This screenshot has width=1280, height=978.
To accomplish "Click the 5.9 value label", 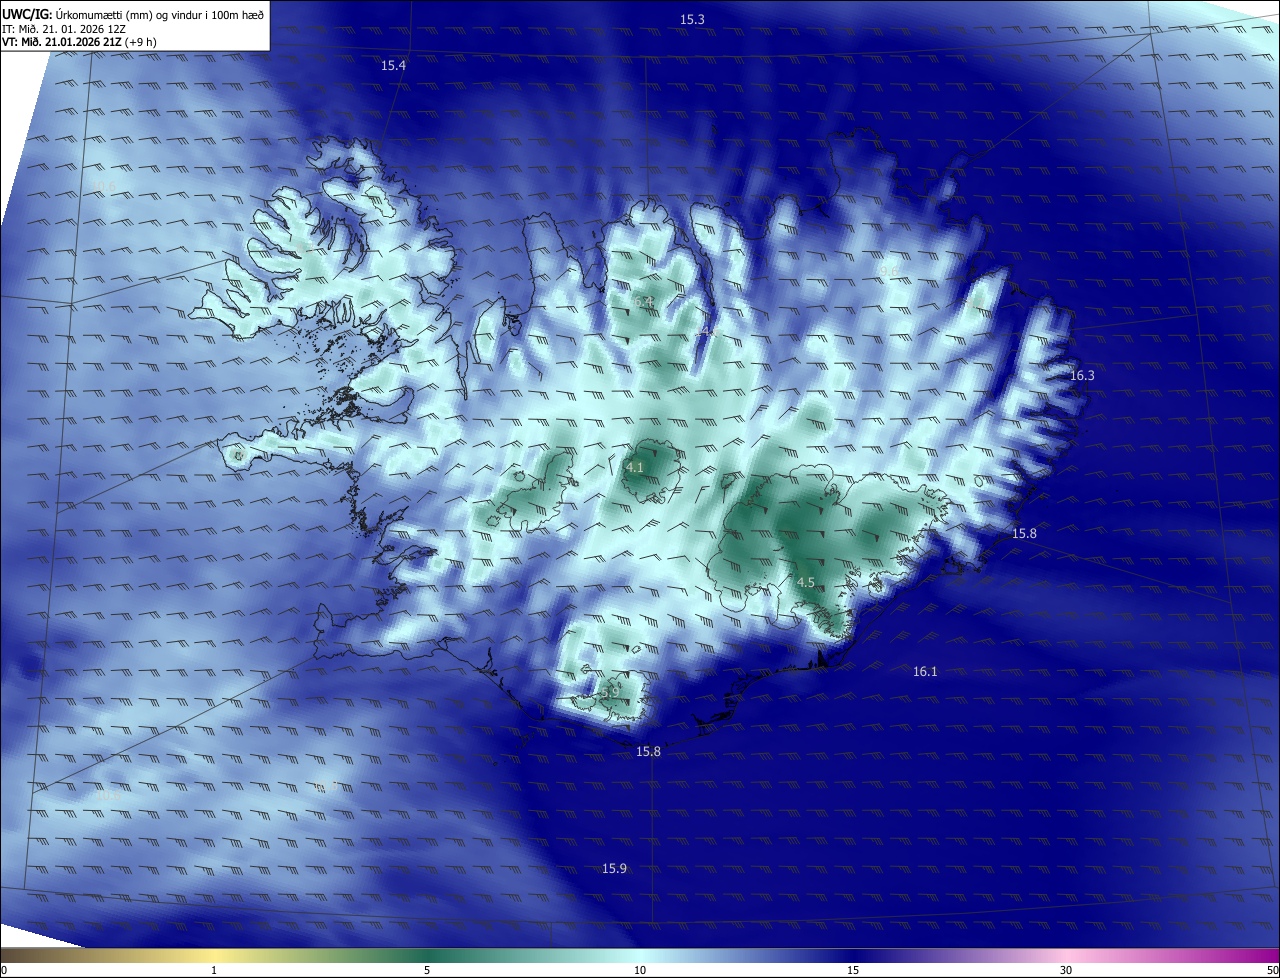I will coord(610,691).
